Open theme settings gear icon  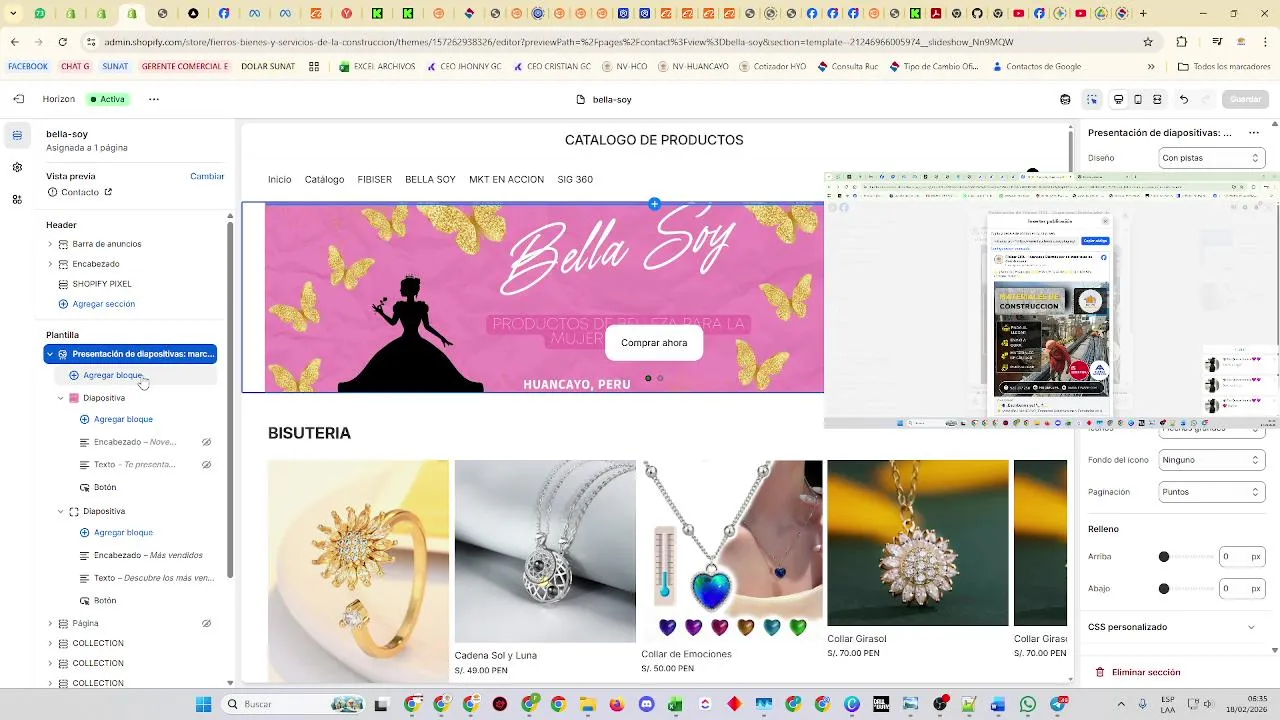17,167
